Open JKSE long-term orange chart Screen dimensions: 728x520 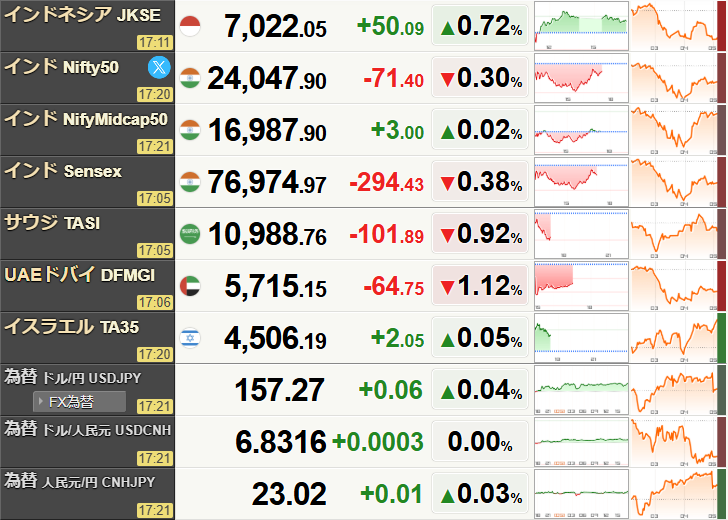coord(674,26)
